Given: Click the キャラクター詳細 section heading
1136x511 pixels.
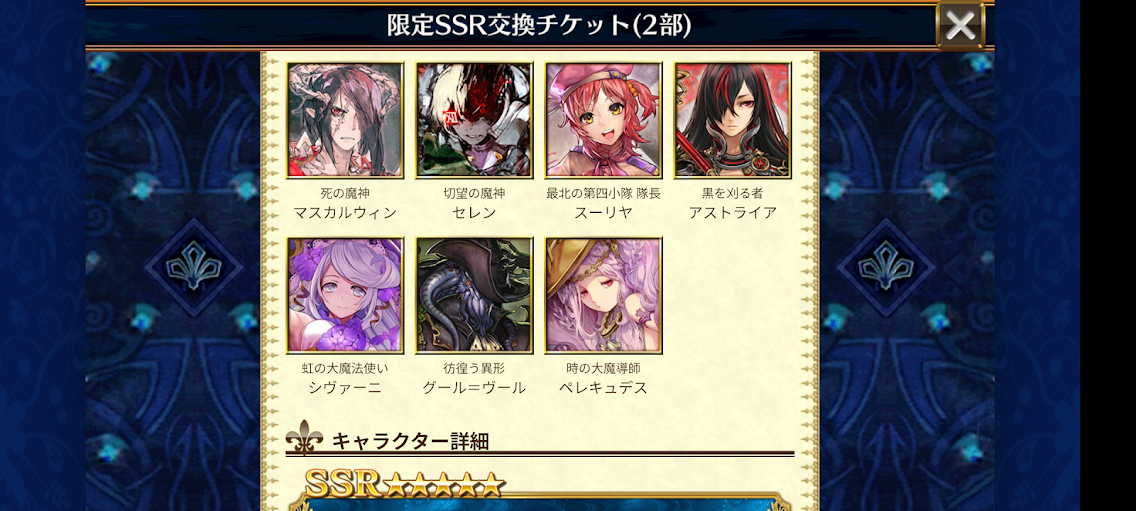Looking at the screenshot, I should 410,440.
